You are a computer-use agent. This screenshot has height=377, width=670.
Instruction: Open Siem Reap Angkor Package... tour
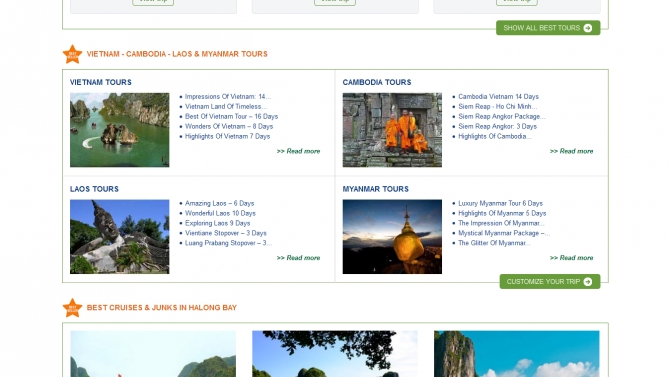[502, 116]
